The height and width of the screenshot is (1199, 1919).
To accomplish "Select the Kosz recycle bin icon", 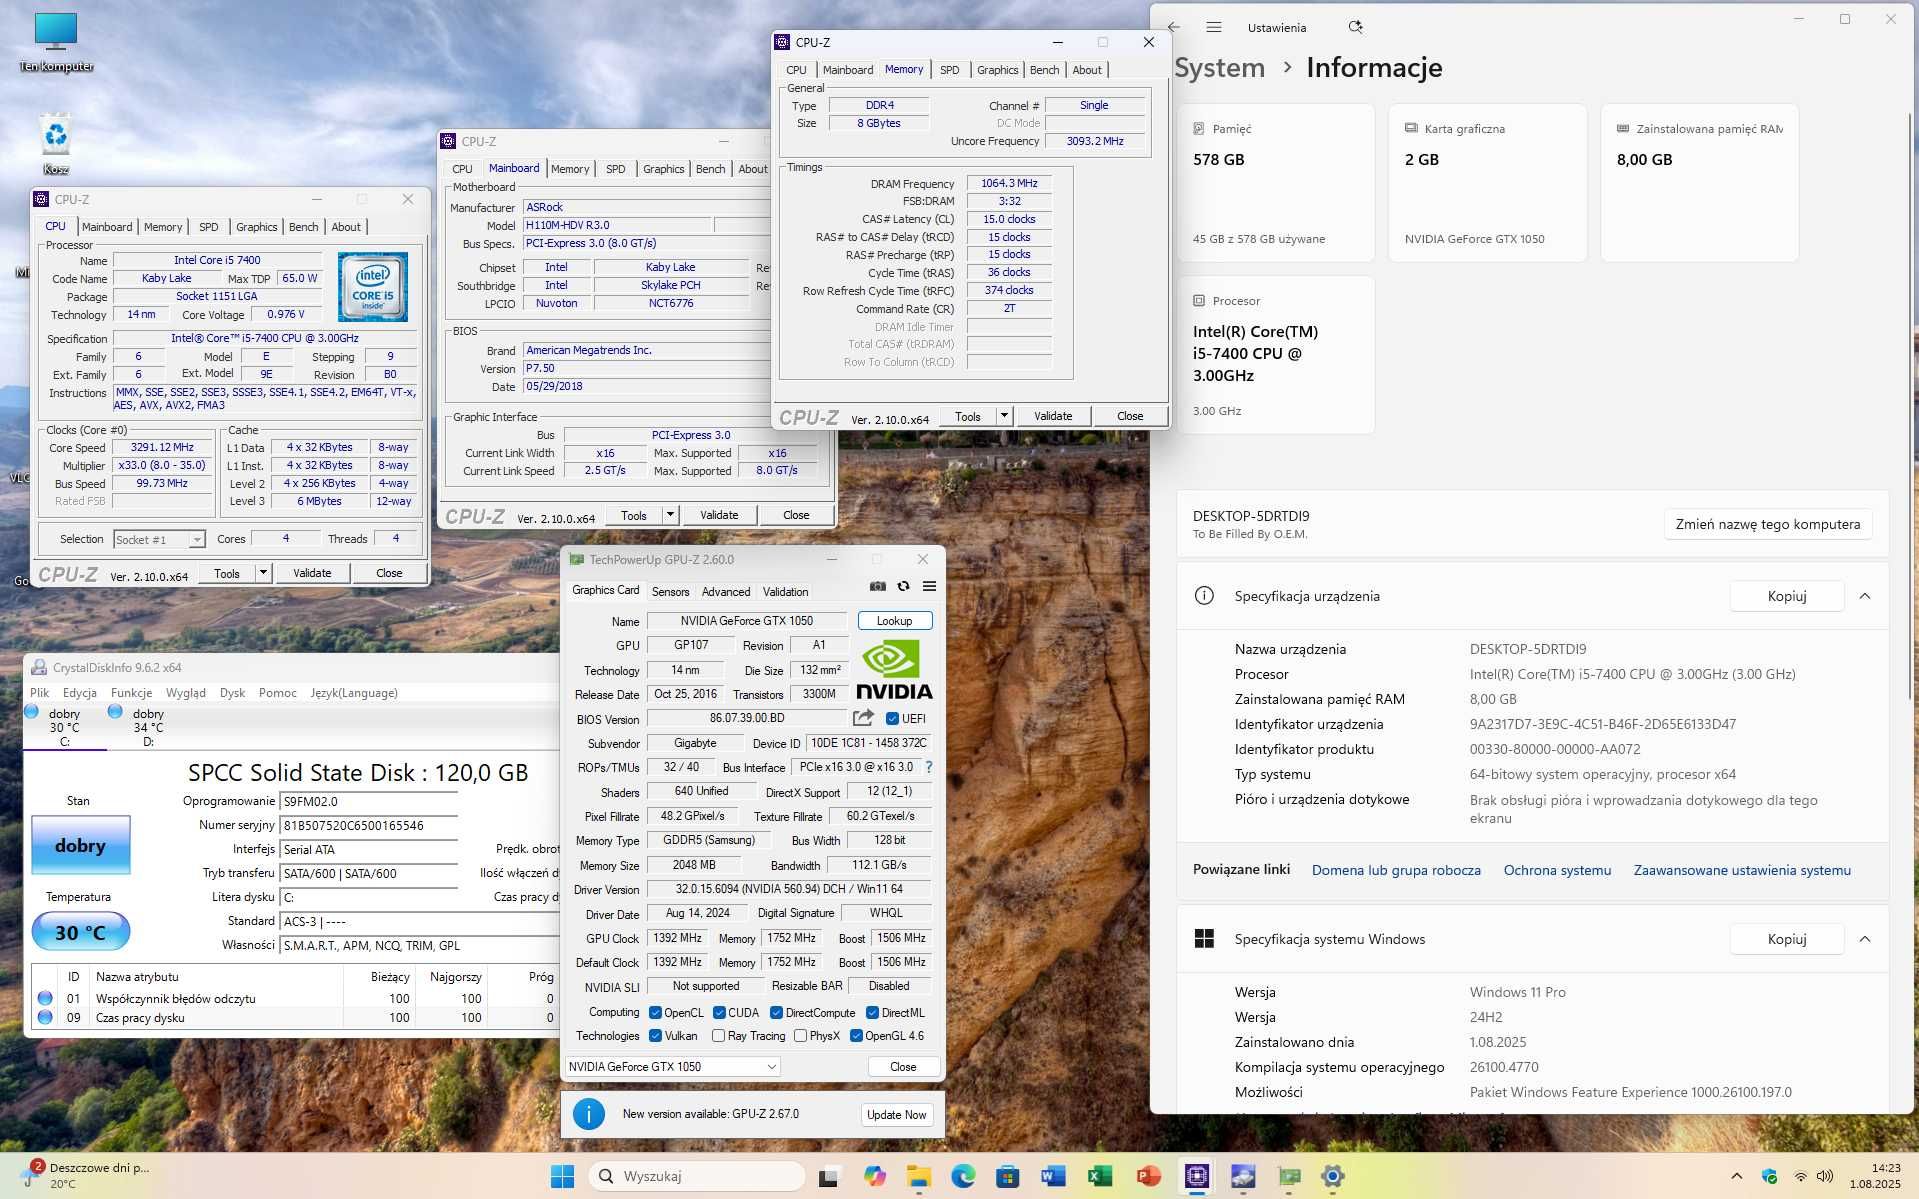I will click(56, 145).
